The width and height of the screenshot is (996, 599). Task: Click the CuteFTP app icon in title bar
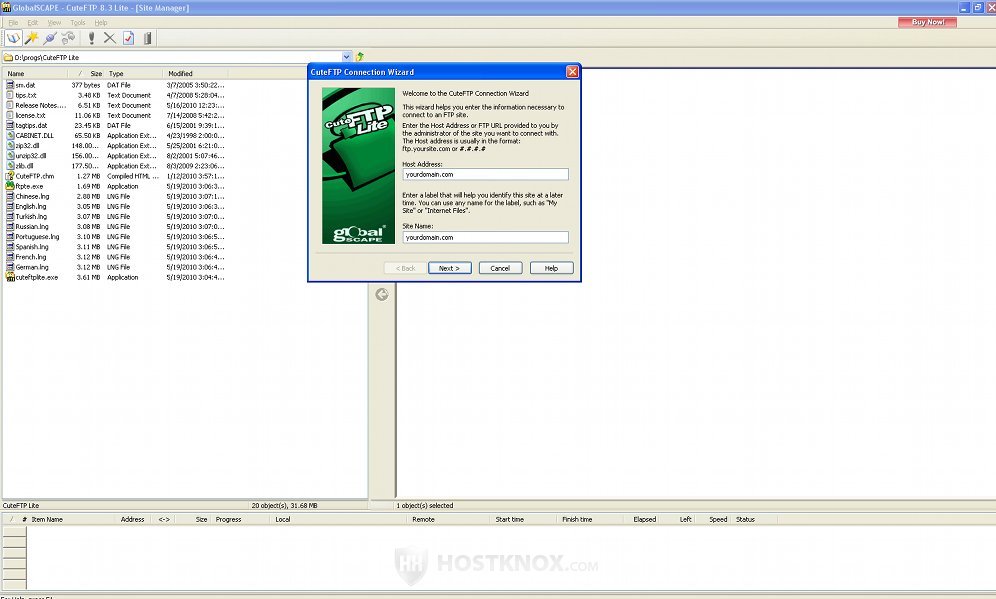click(x=6, y=8)
